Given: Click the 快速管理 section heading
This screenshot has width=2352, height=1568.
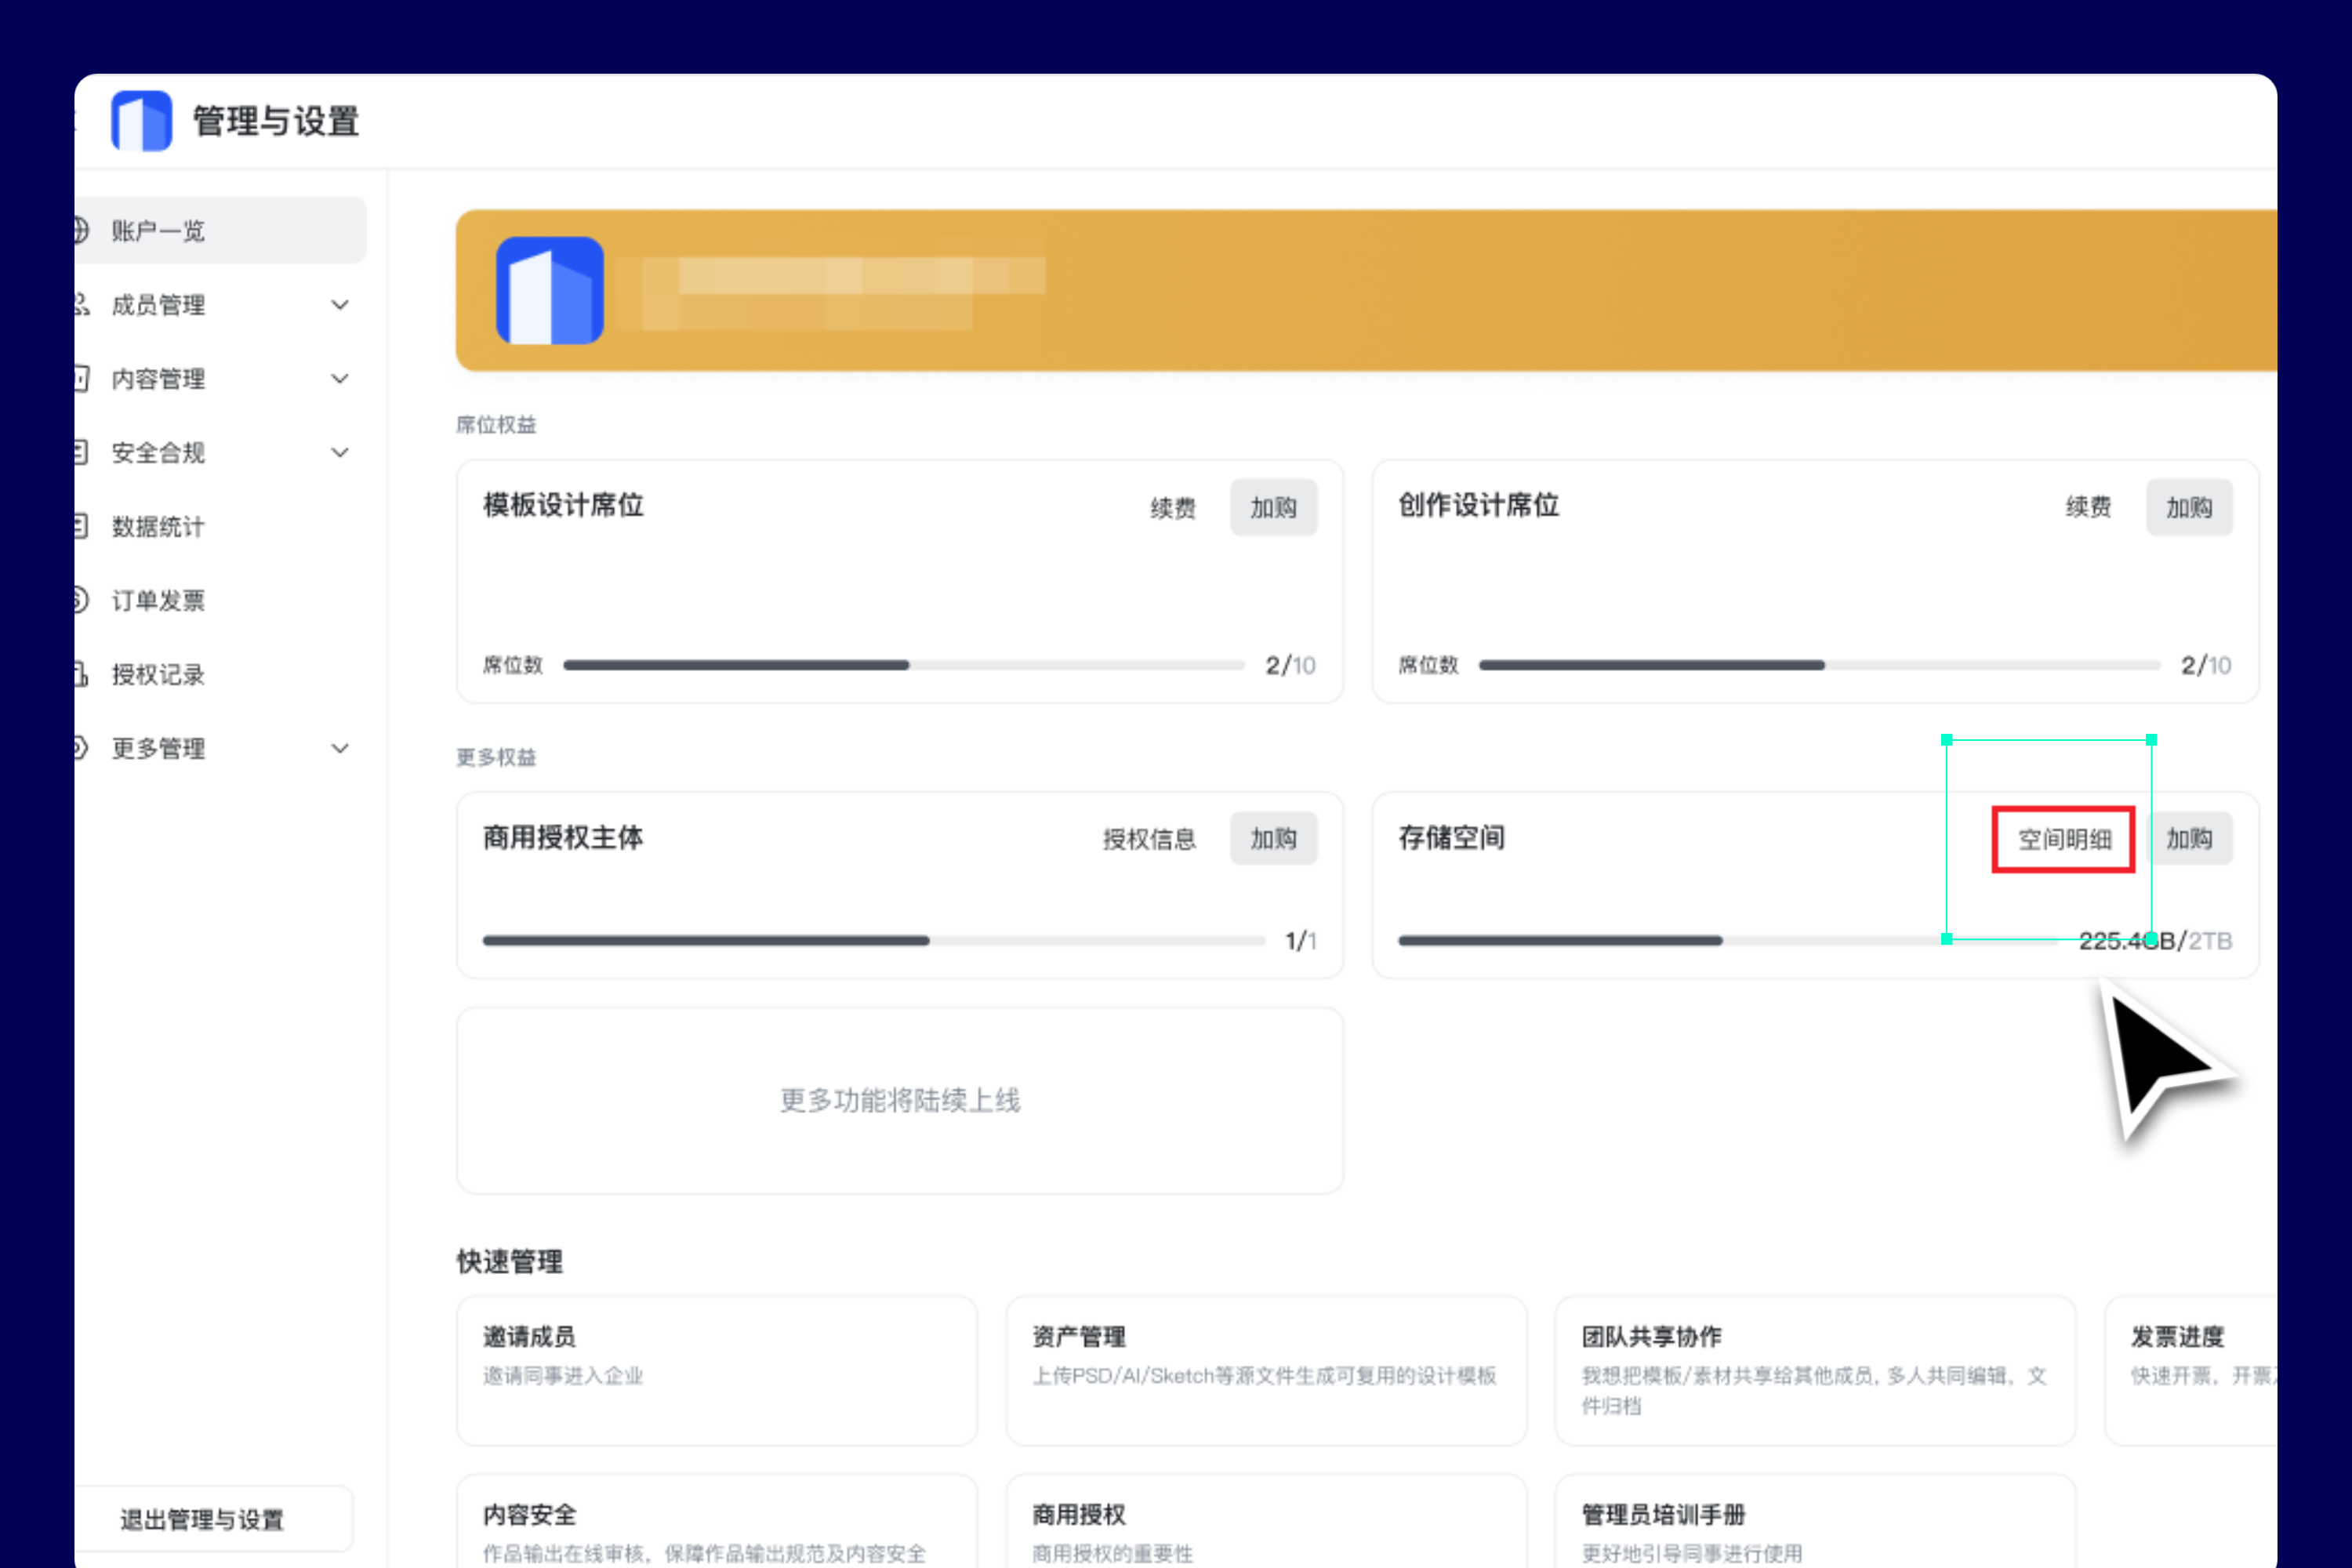Looking at the screenshot, I should (510, 1262).
